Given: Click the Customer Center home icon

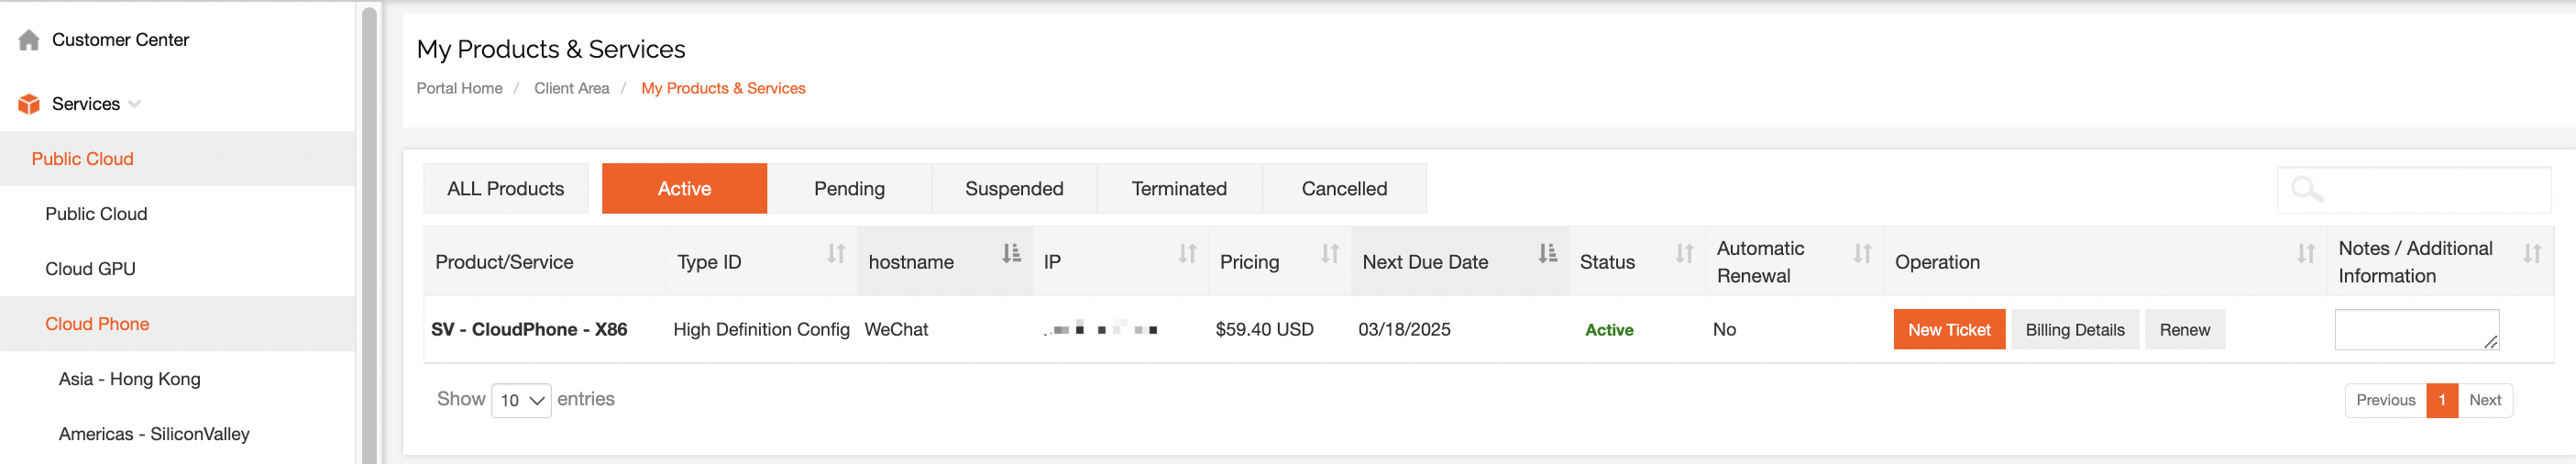Looking at the screenshot, I should (29, 40).
